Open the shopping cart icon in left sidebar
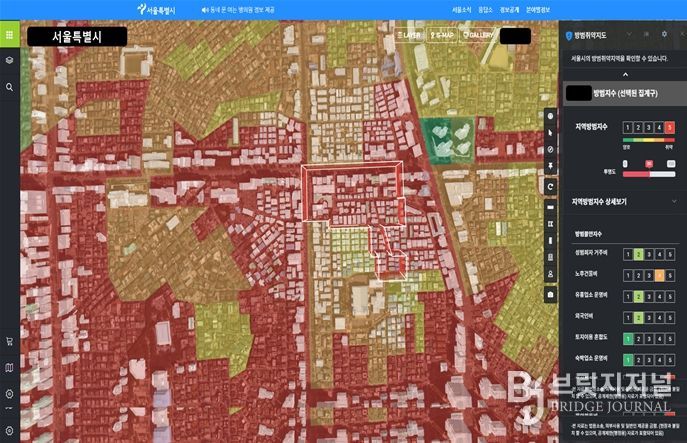The image size is (687, 443). click(x=9, y=341)
